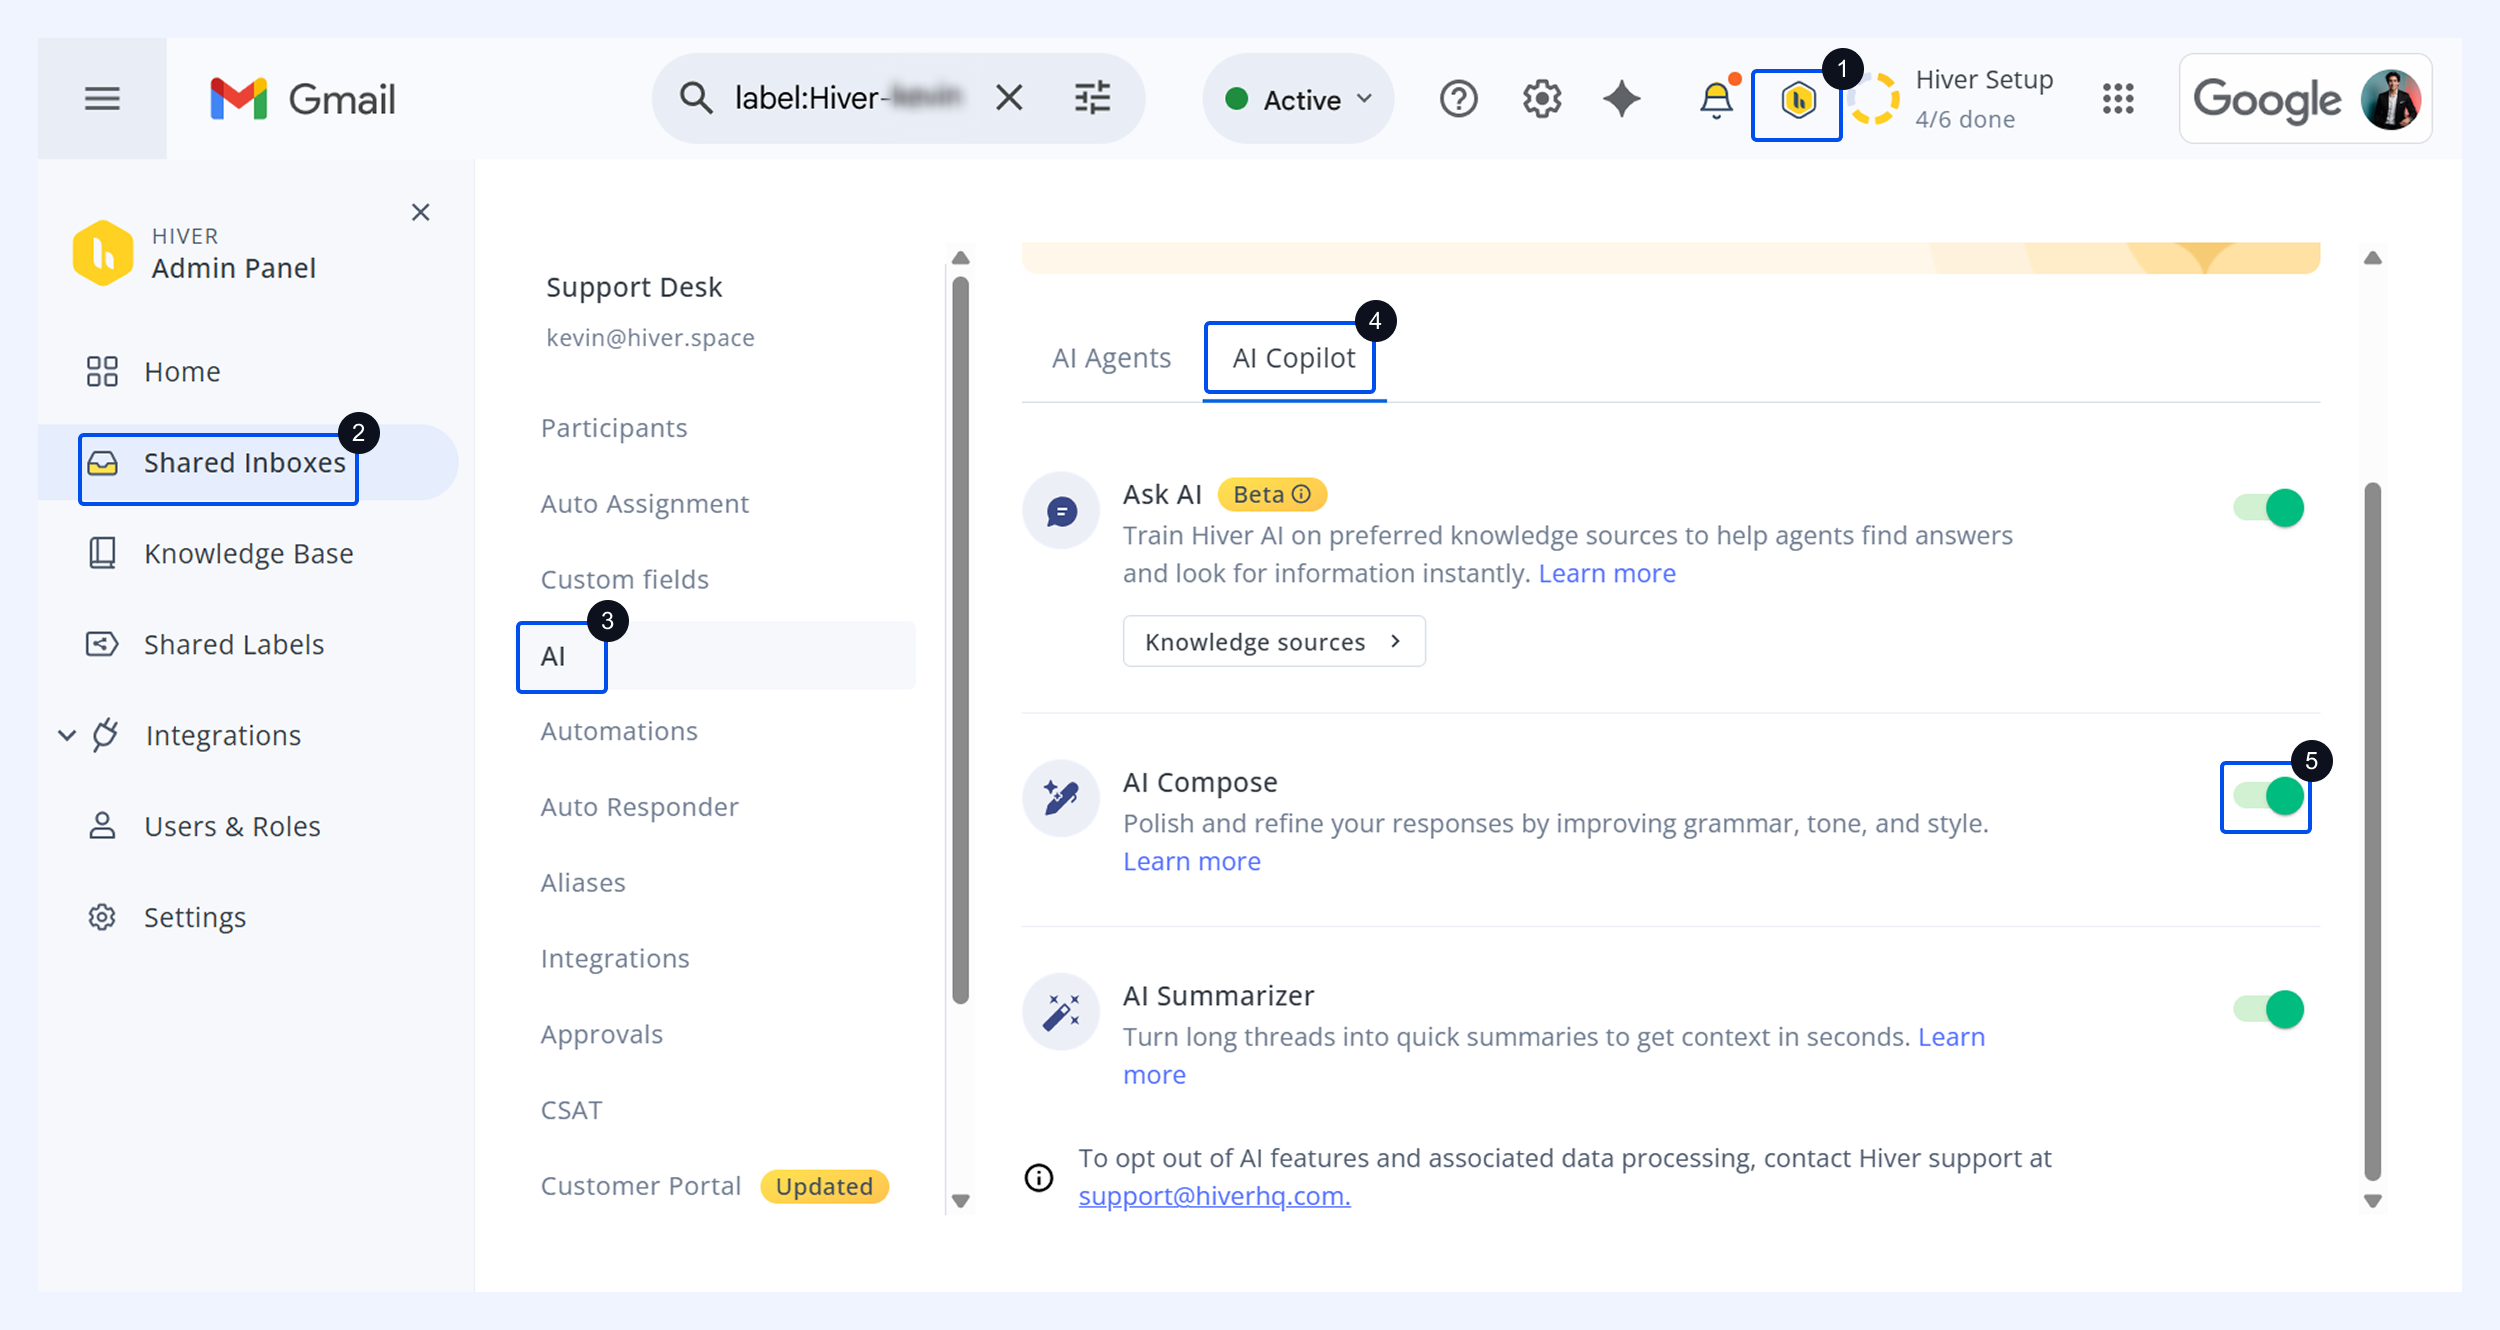Open the Active status dropdown
The height and width of the screenshot is (1330, 2500).
(x=1298, y=99)
